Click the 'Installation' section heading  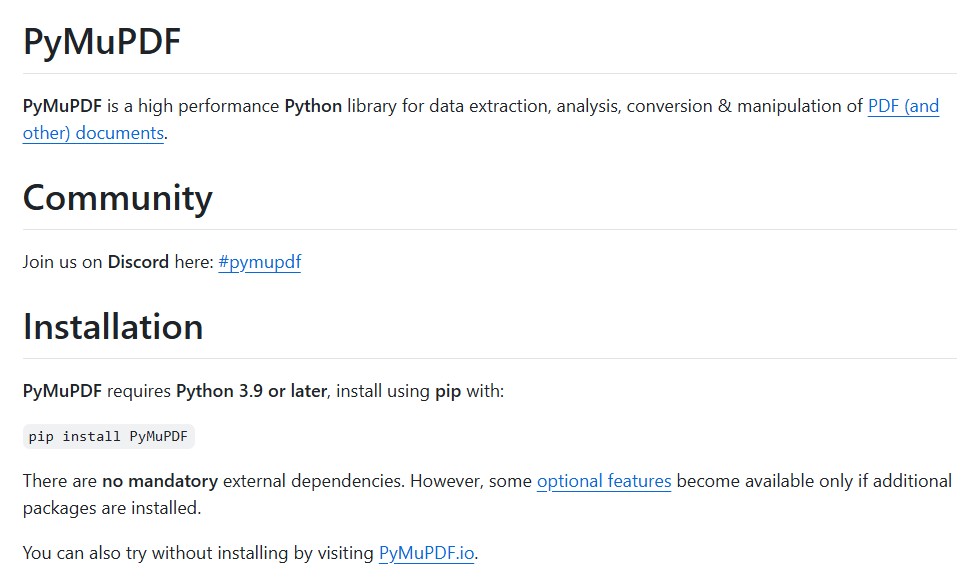(113, 327)
